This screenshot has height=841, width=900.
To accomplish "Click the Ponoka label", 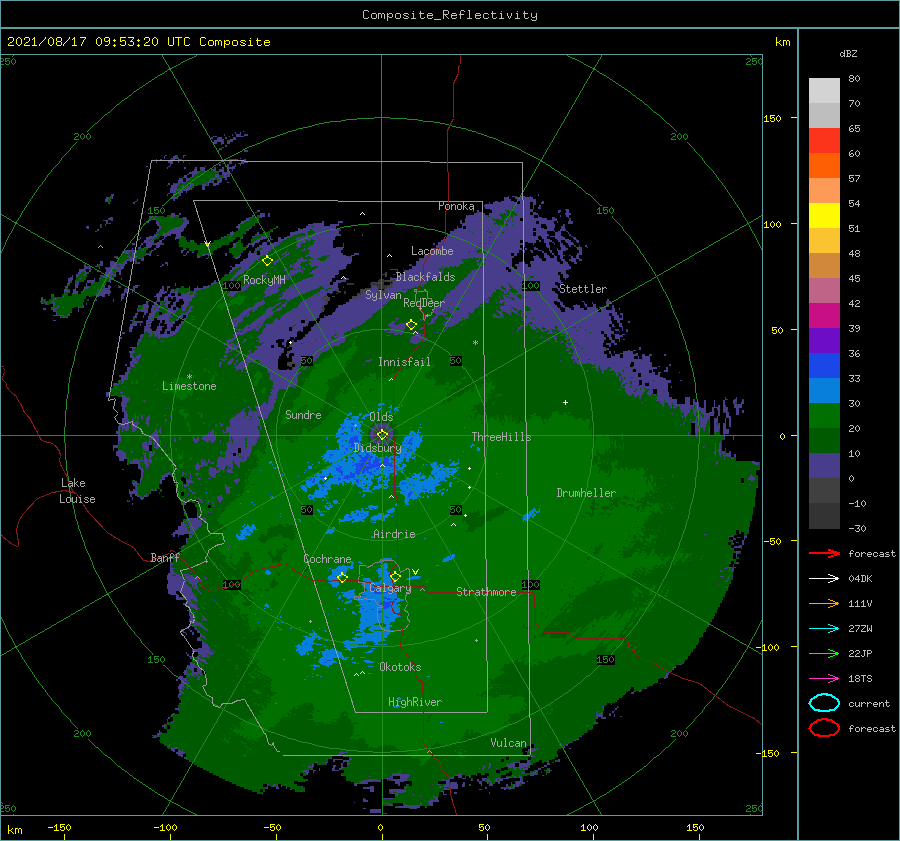I will click(456, 206).
